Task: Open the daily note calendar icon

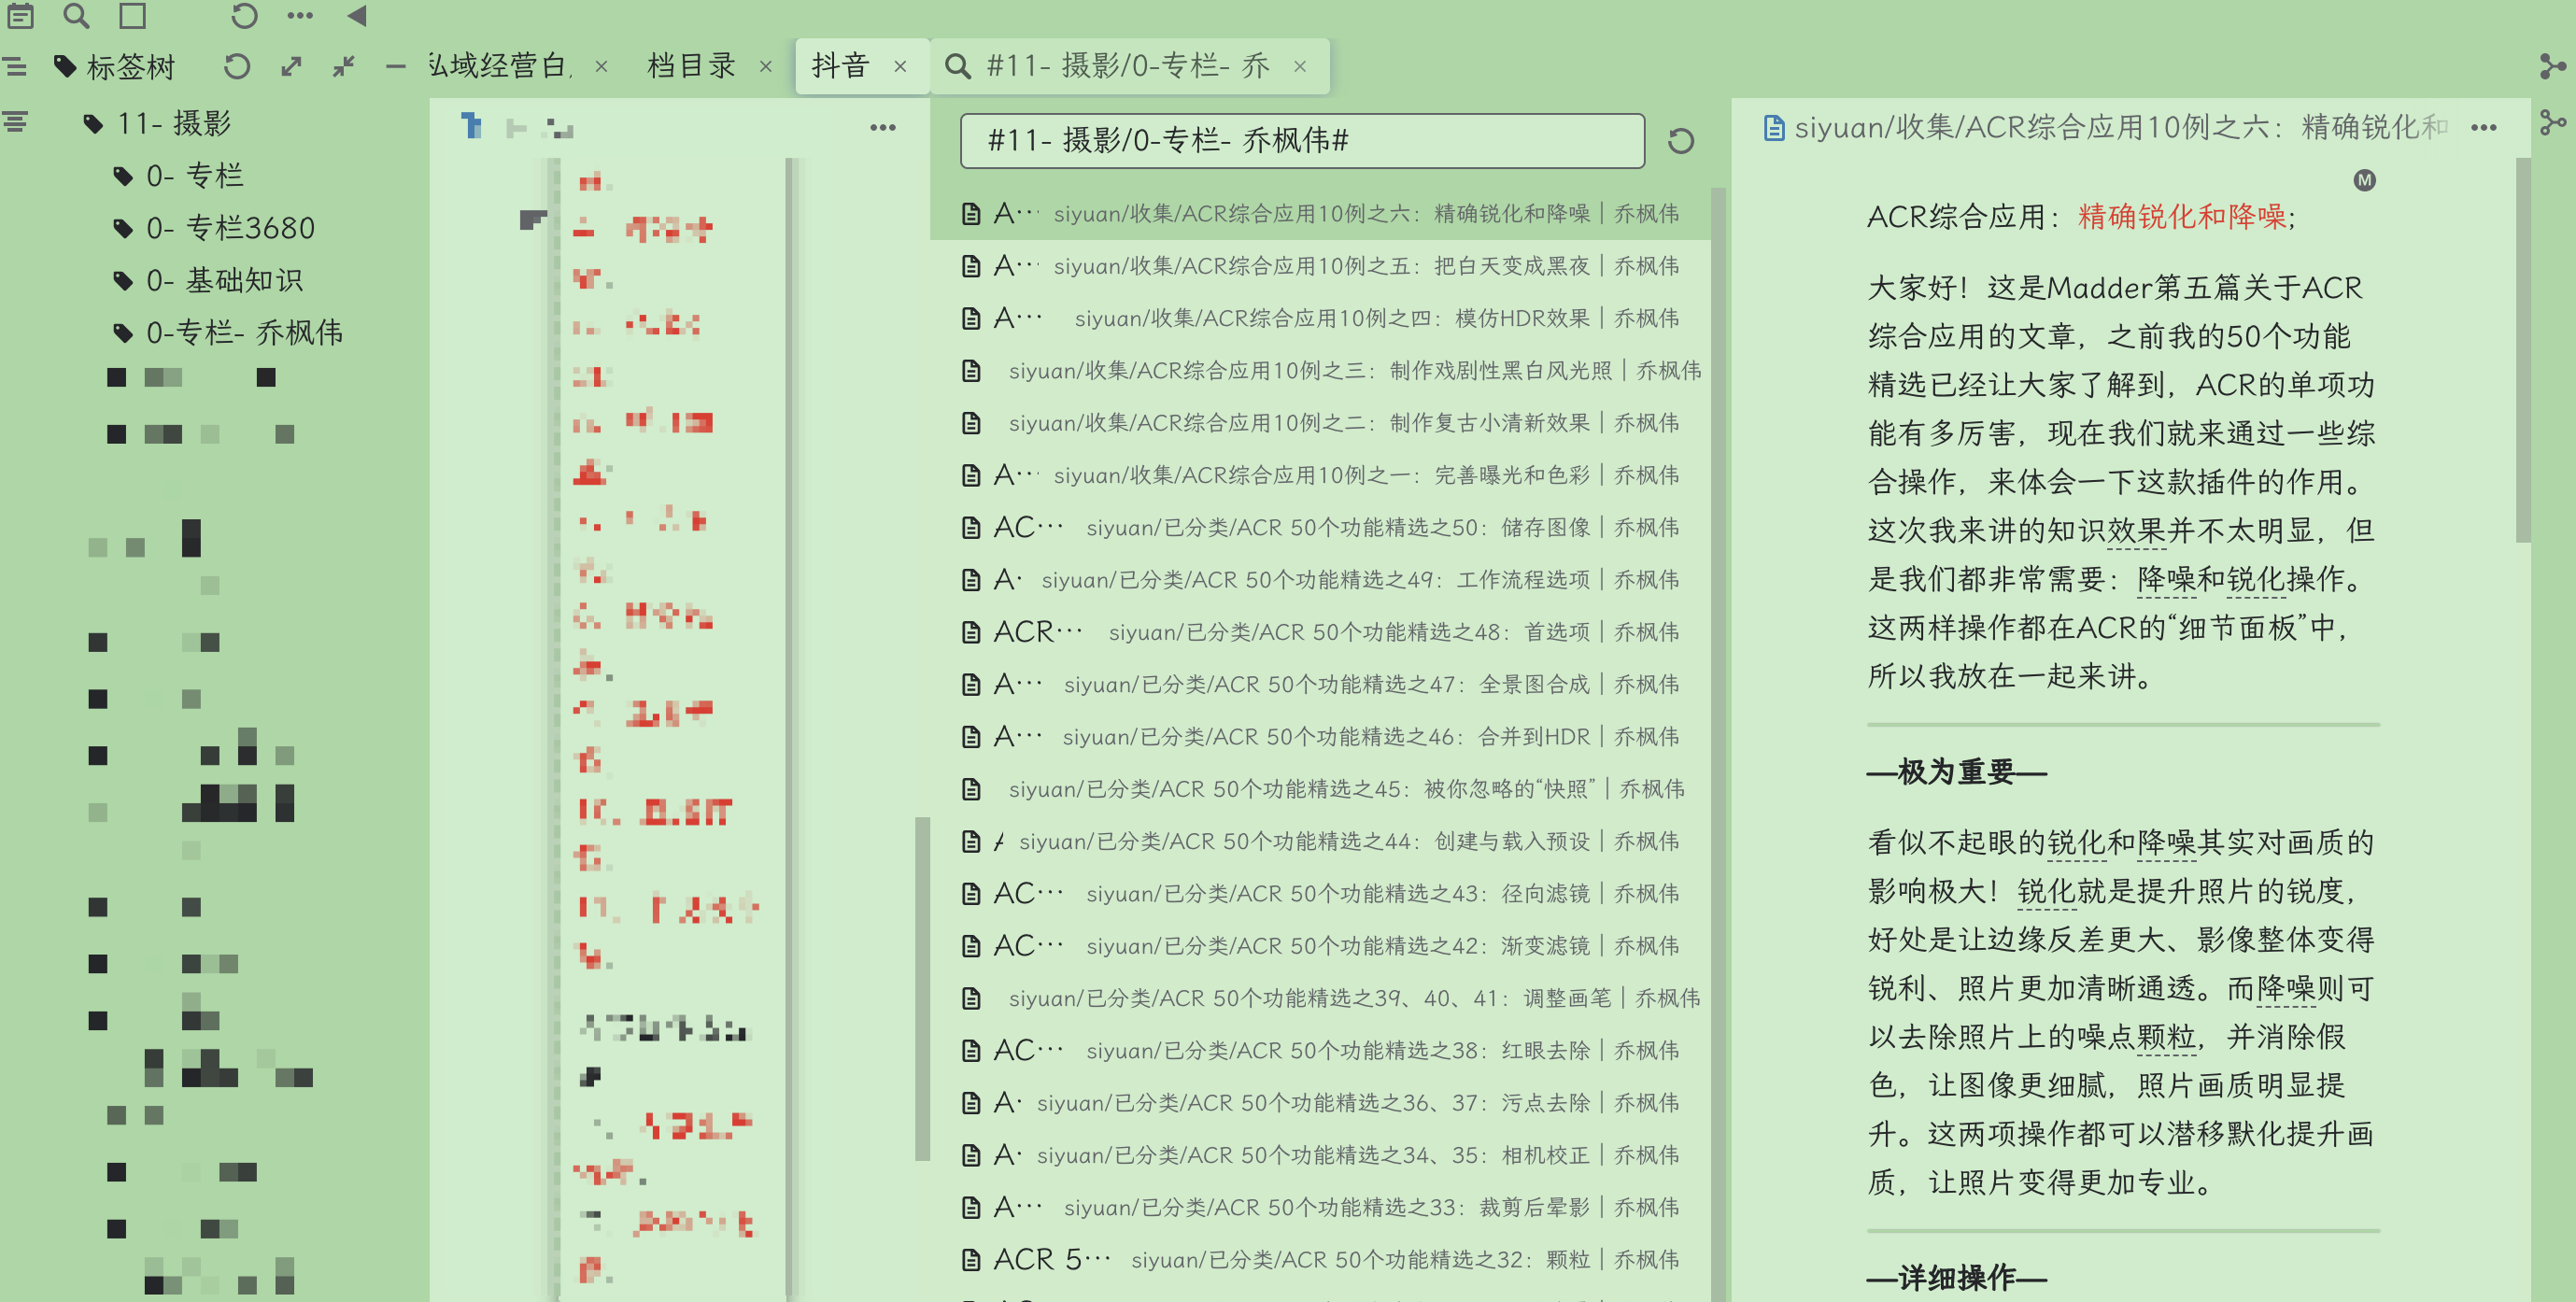Action: (x=21, y=16)
